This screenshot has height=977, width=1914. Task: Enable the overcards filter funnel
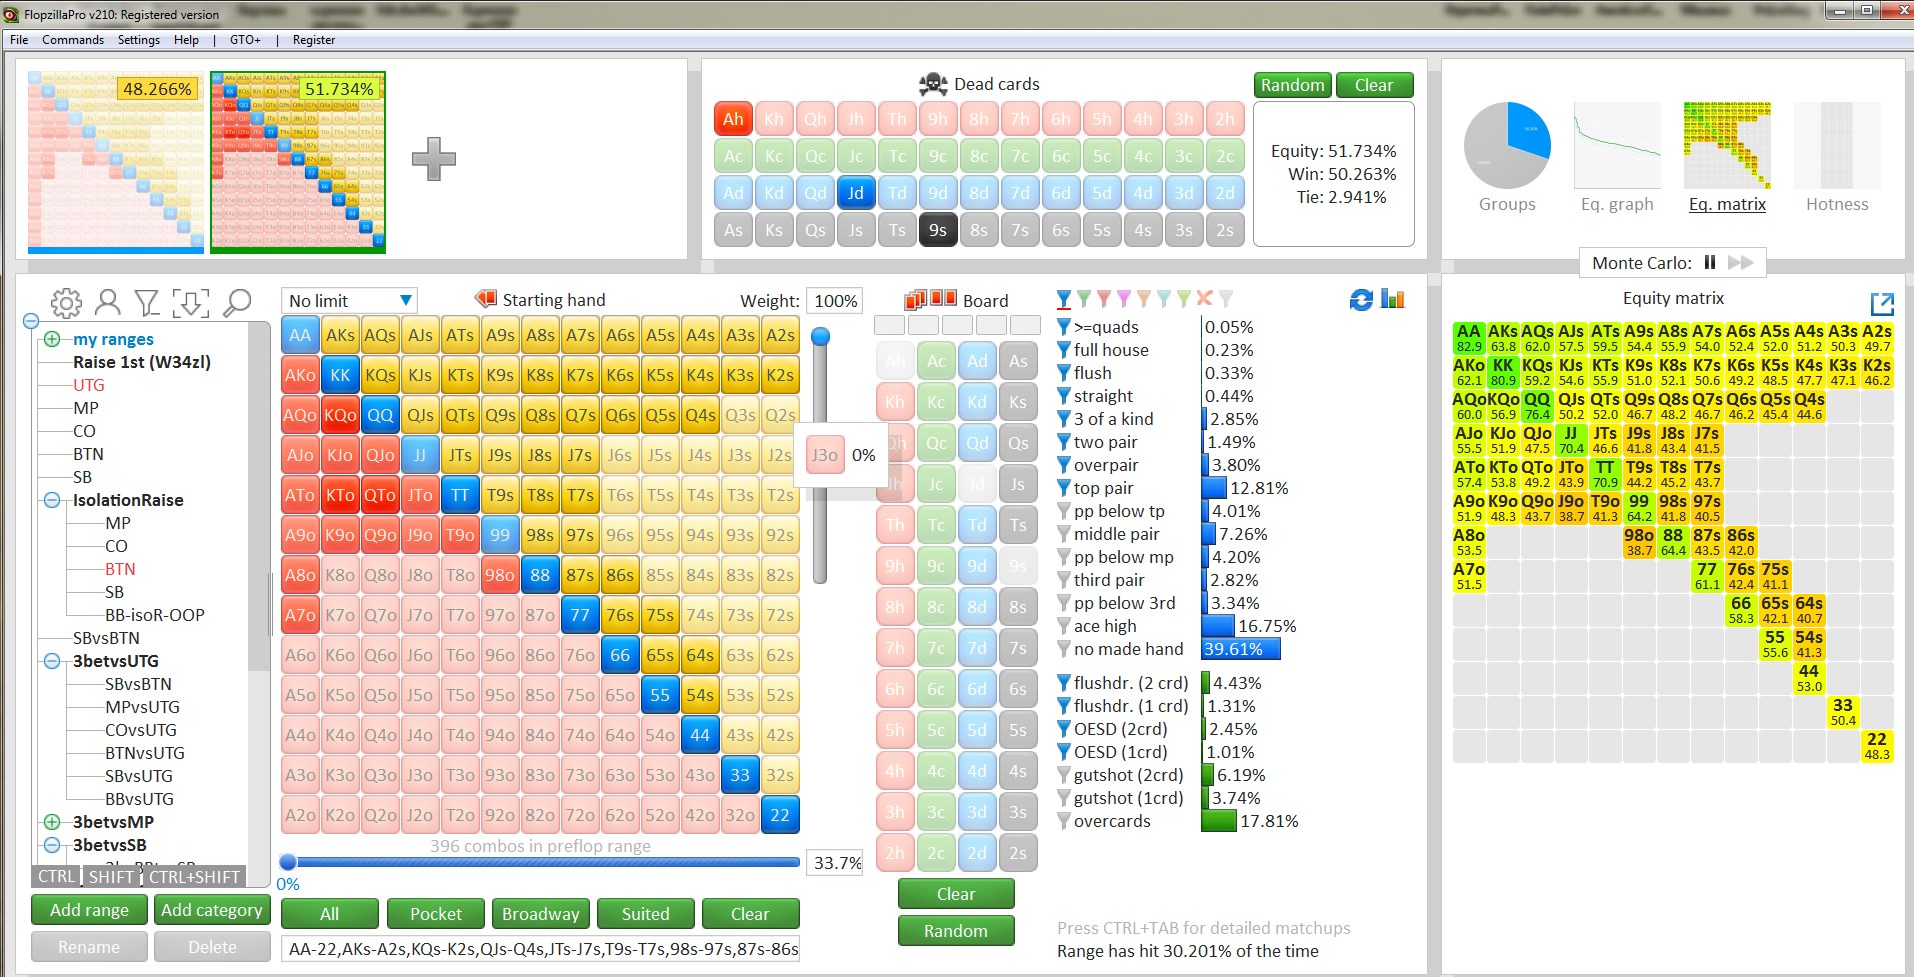pyautogui.click(x=1064, y=821)
